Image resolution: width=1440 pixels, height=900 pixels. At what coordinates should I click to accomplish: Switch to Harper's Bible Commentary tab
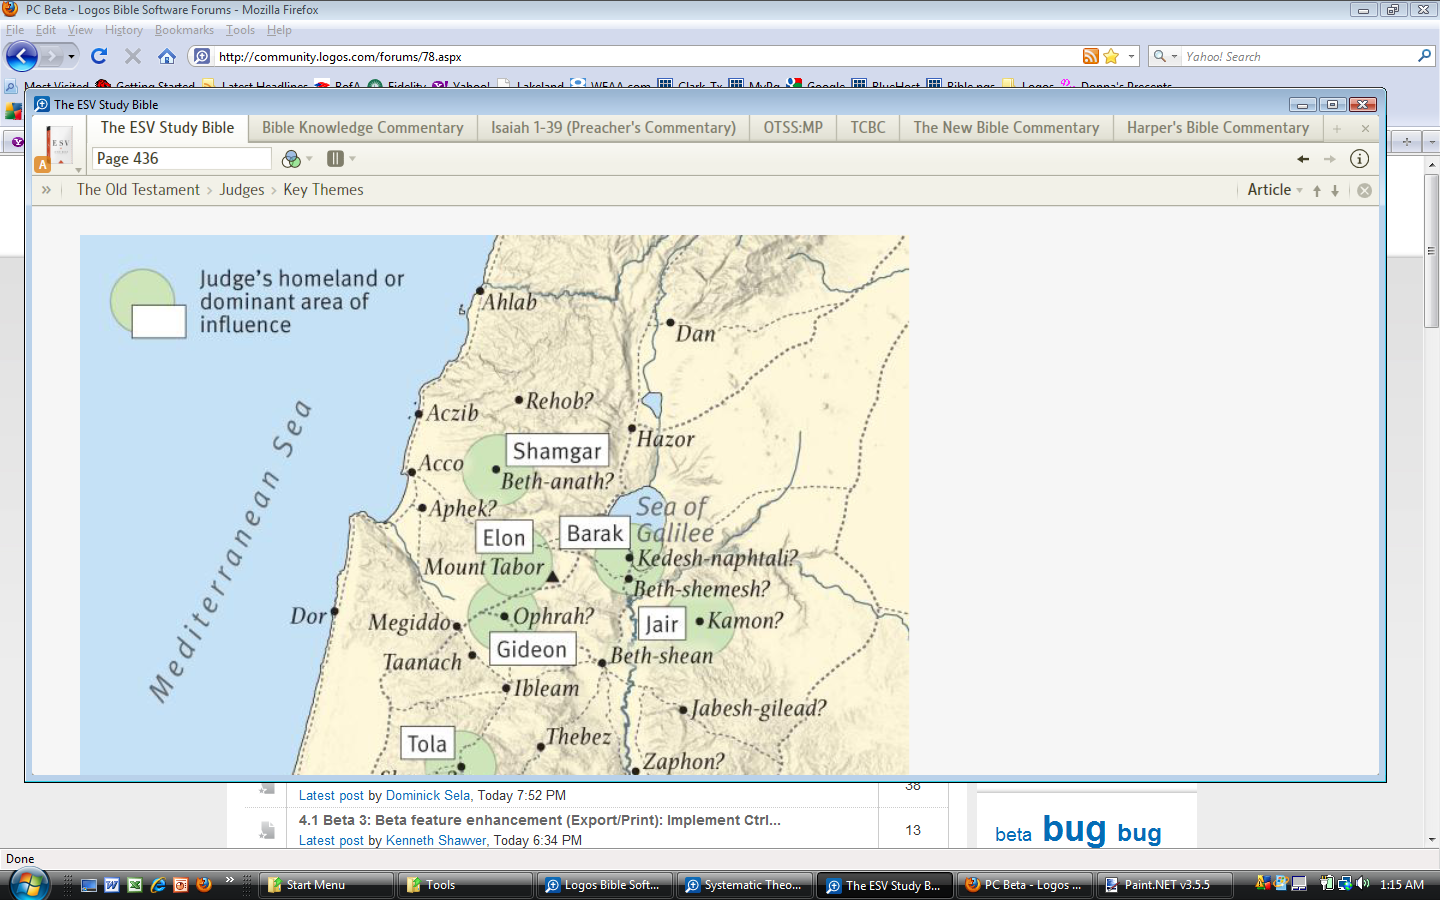click(x=1218, y=128)
